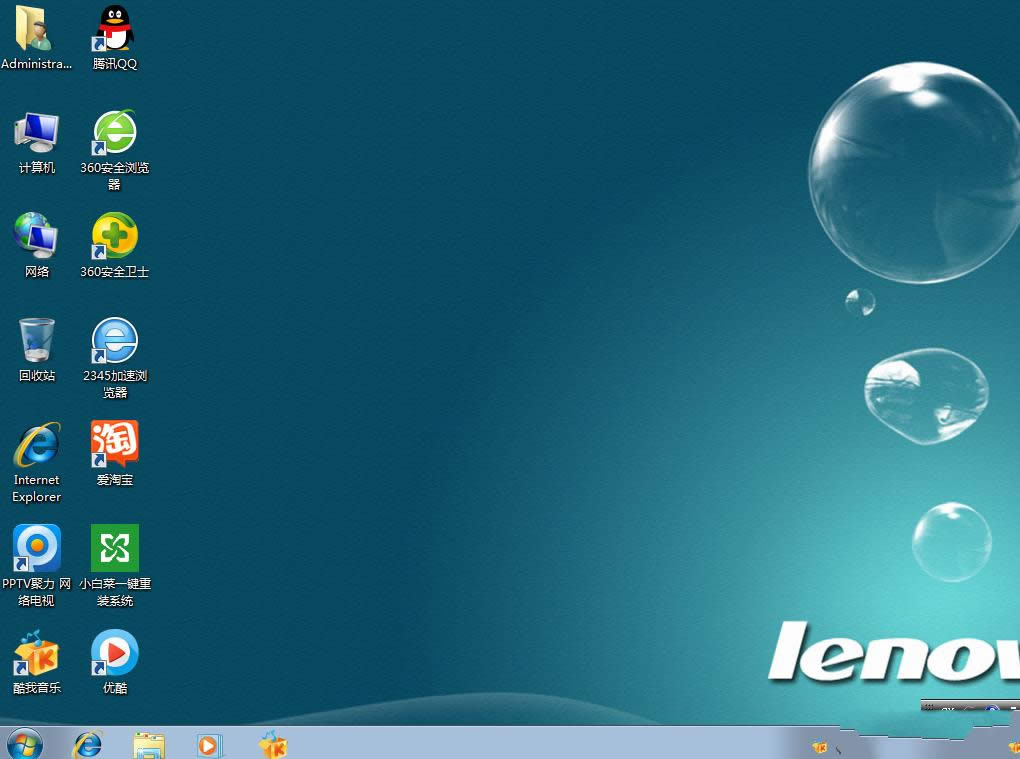
Task: Open 计算机 (Computer) on the desktop
Action: [36, 133]
